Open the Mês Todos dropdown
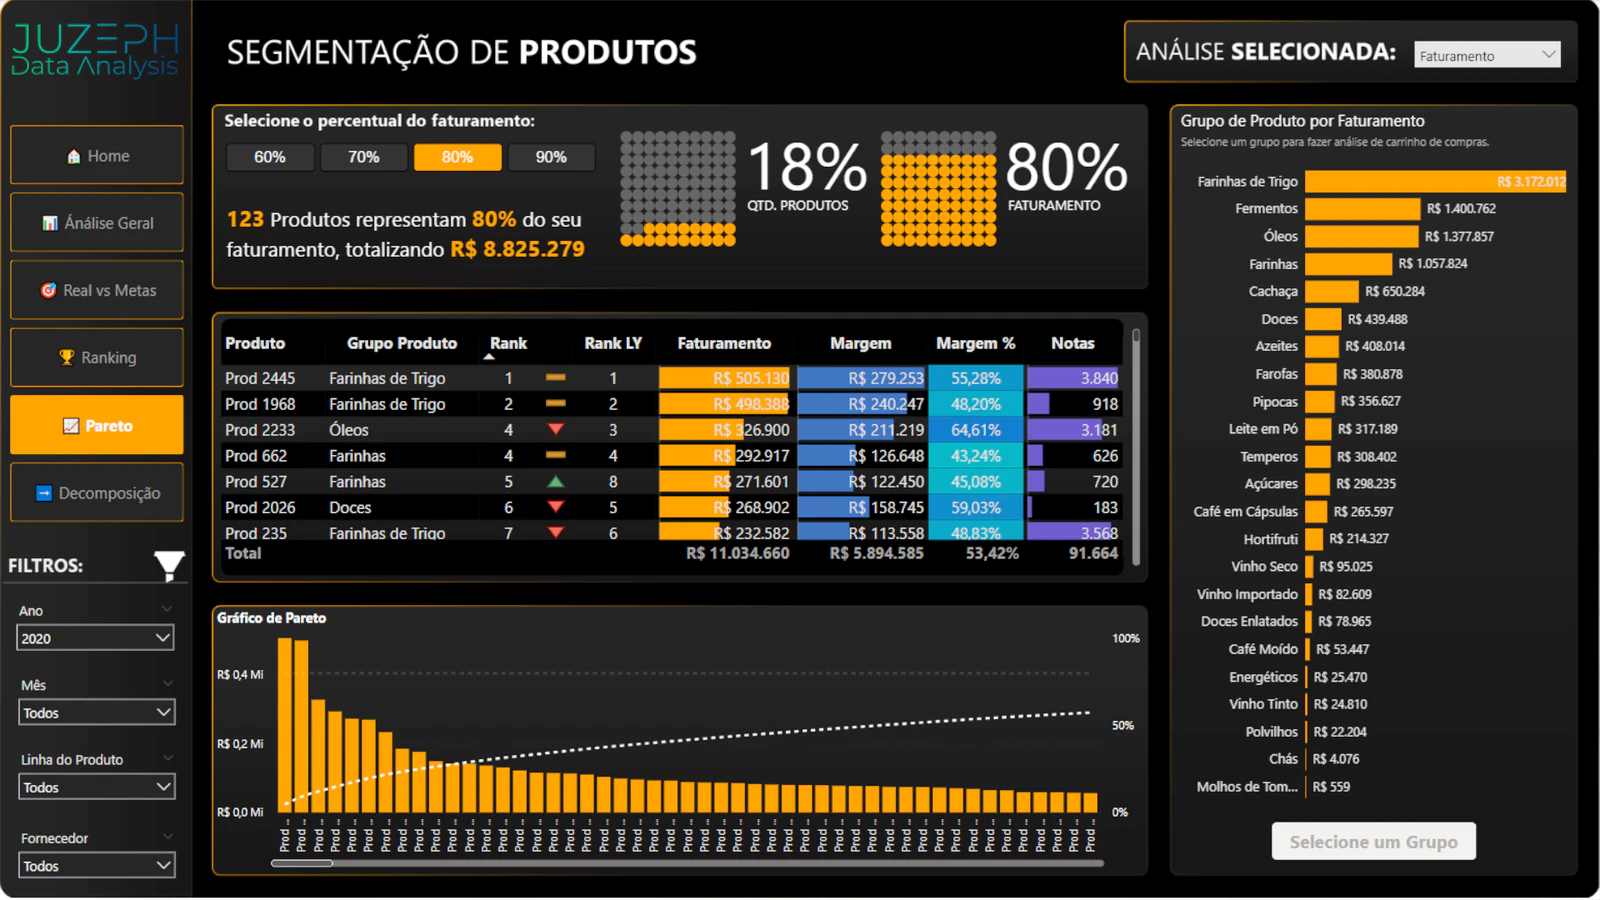Viewport: 1600px width, 900px height. point(96,713)
